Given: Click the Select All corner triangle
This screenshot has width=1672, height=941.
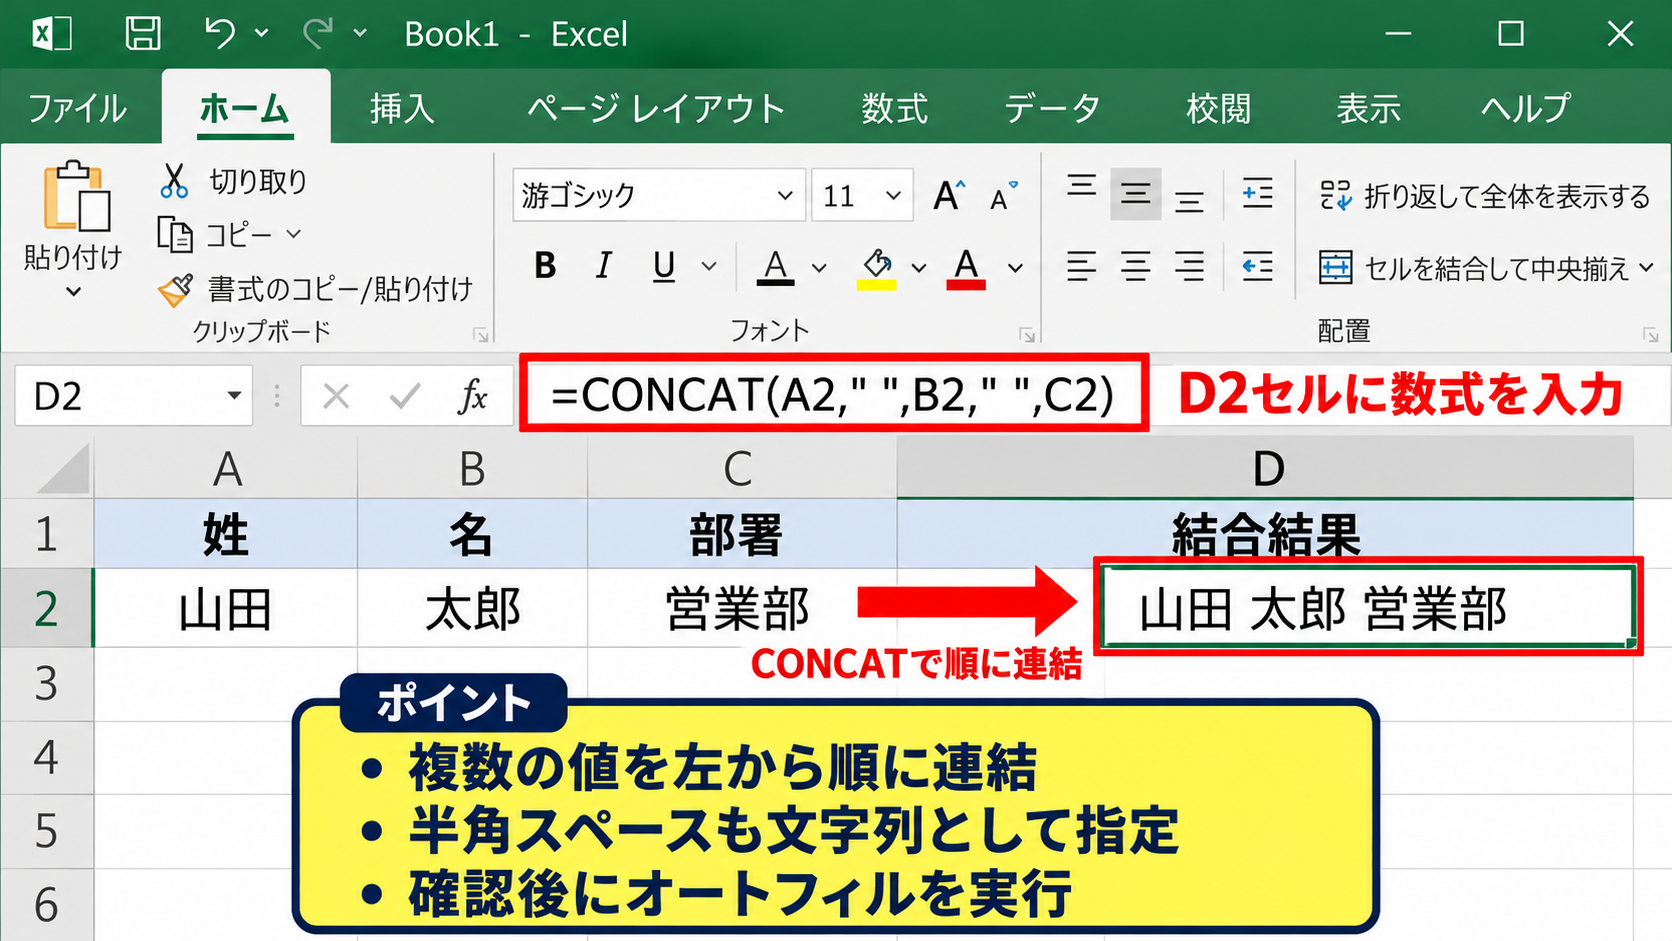Looking at the screenshot, I should coord(64,468).
